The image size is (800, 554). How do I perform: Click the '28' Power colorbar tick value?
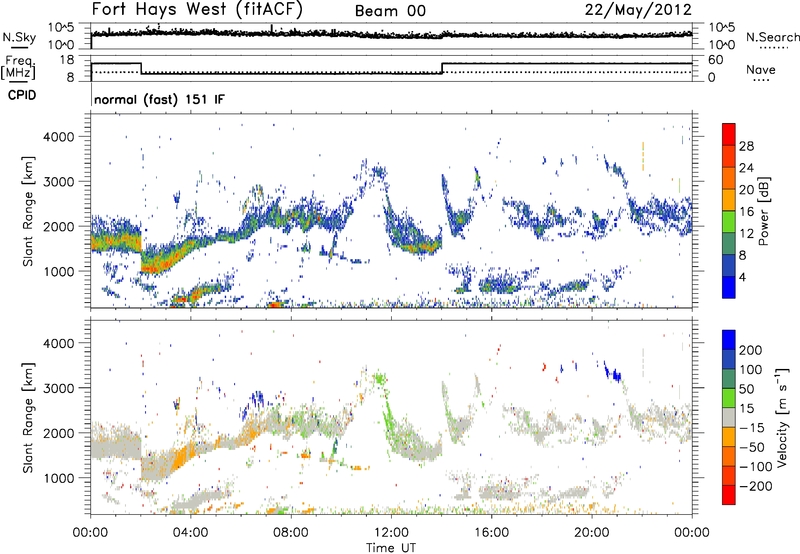(x=746, y=146)
